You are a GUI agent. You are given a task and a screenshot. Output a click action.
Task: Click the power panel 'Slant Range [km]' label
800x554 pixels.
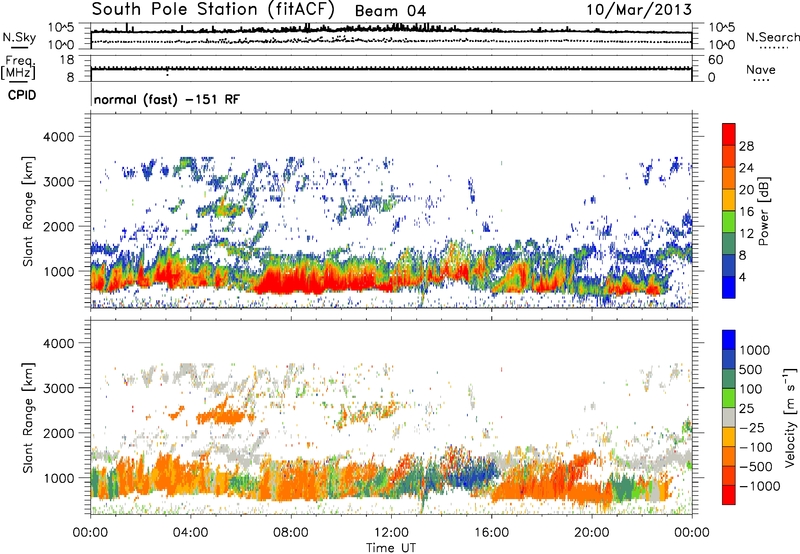pos(28,211)
